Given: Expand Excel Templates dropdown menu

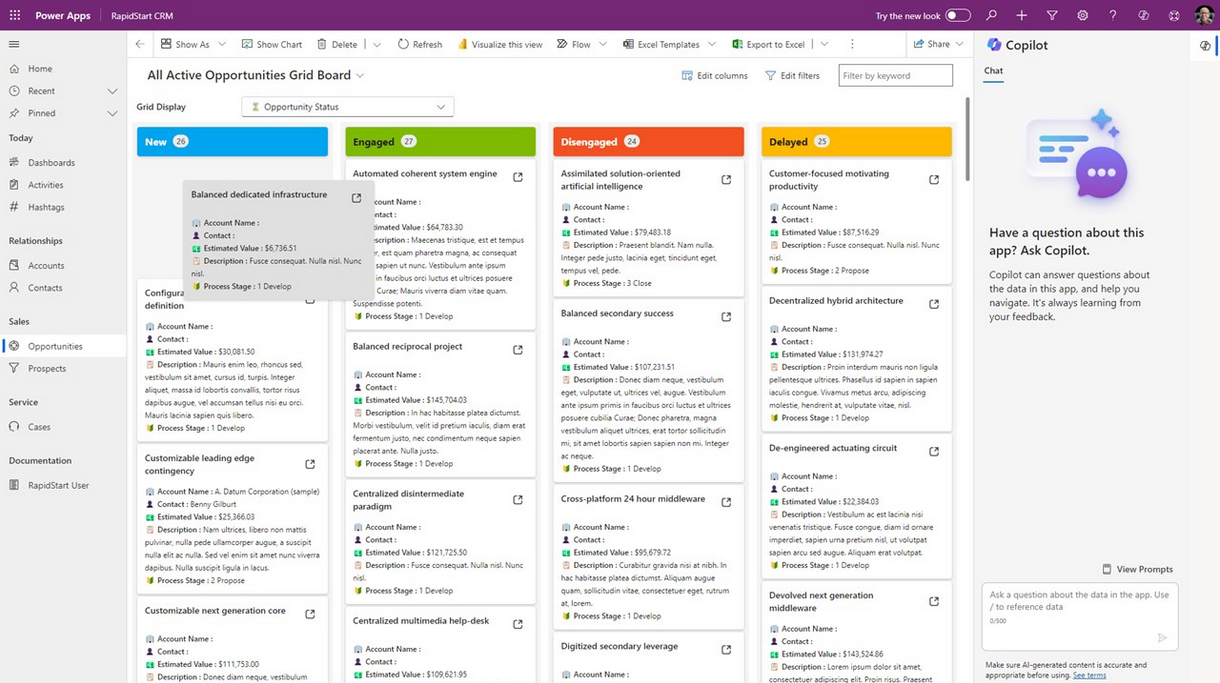Looking at the screenshot, I should tap(711, 44).
